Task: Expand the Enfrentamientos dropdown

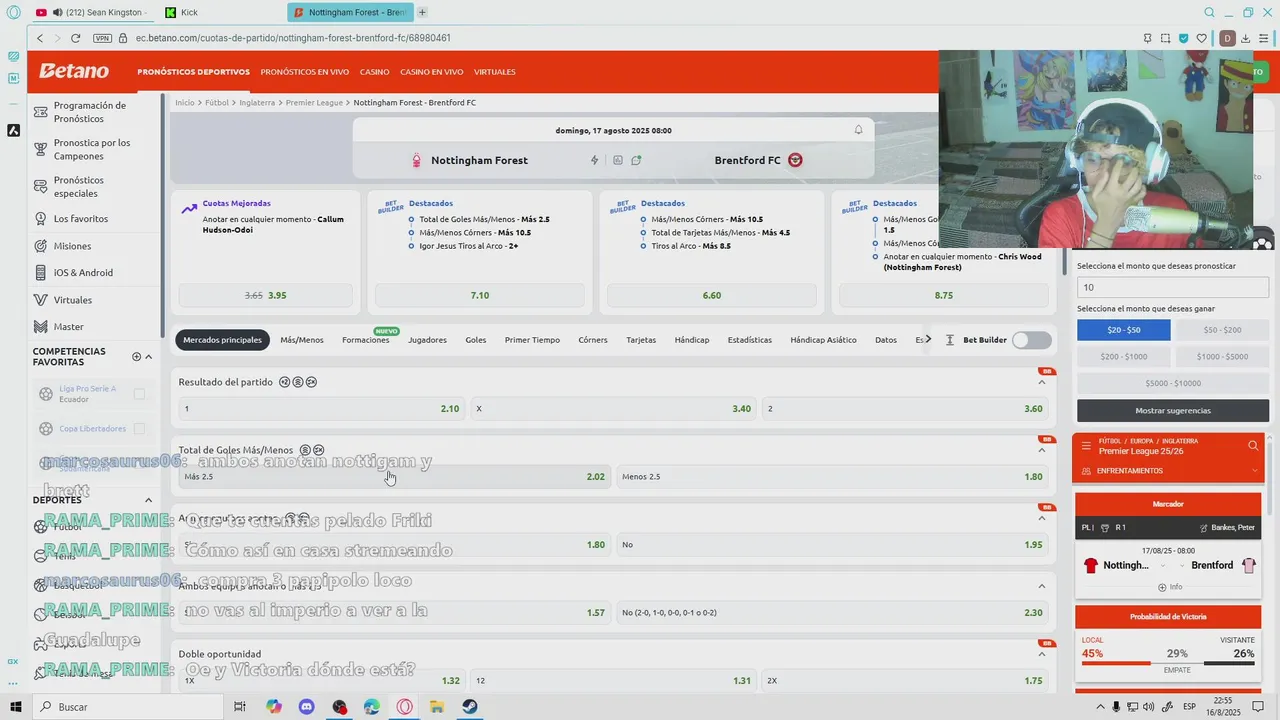Action: (1255, 471)
